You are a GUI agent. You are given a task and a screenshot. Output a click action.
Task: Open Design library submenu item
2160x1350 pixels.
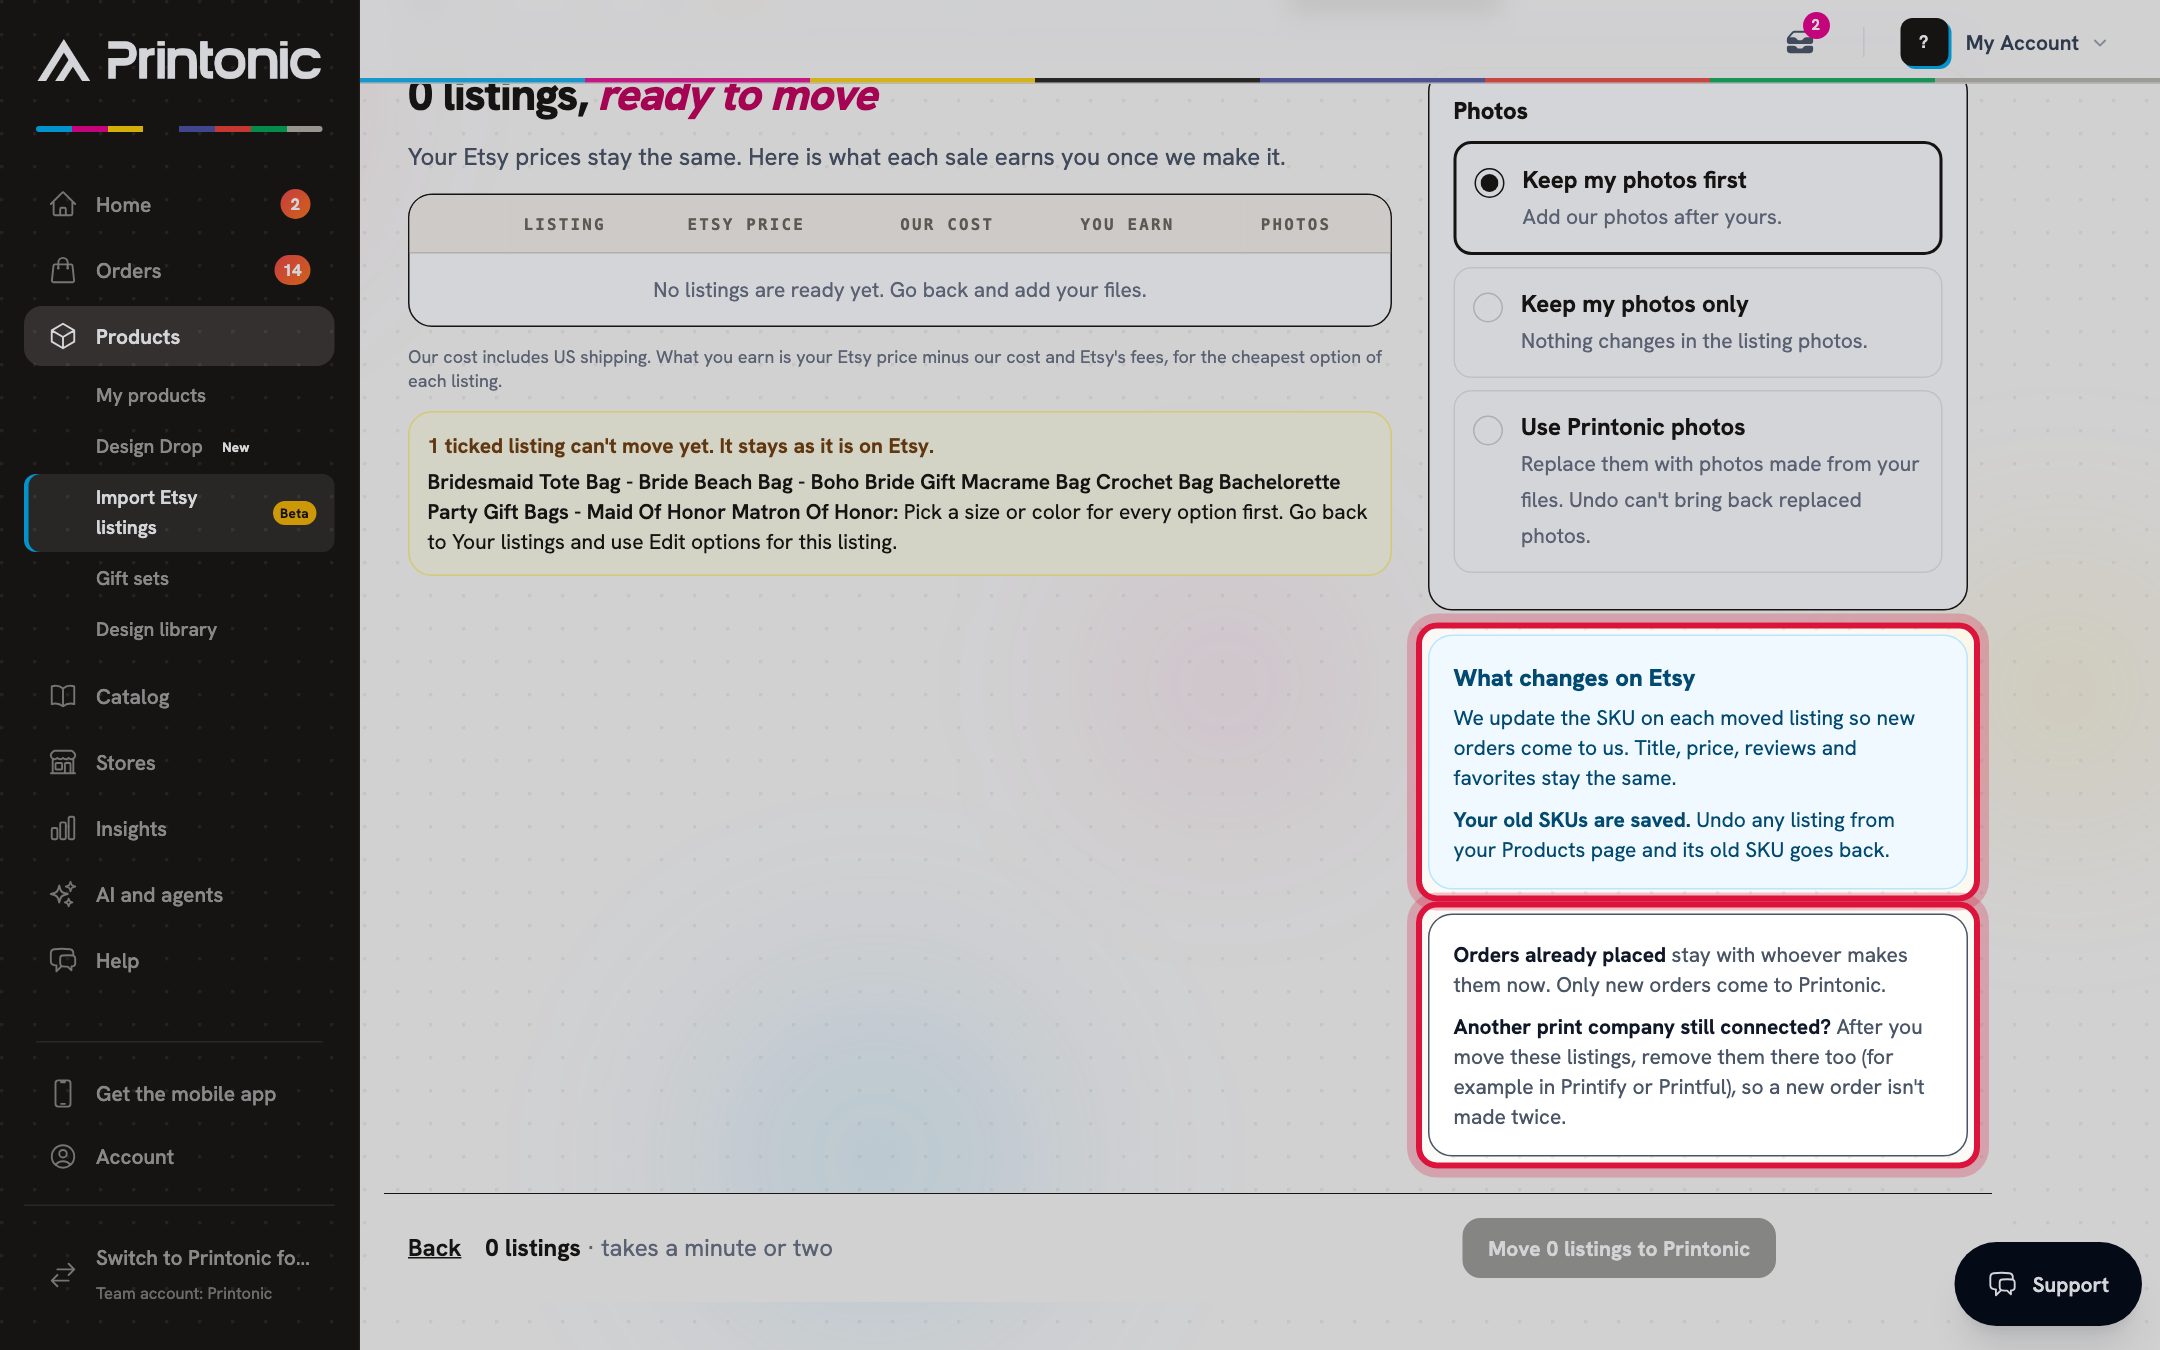pyautogui.click(x=156, y=629)
